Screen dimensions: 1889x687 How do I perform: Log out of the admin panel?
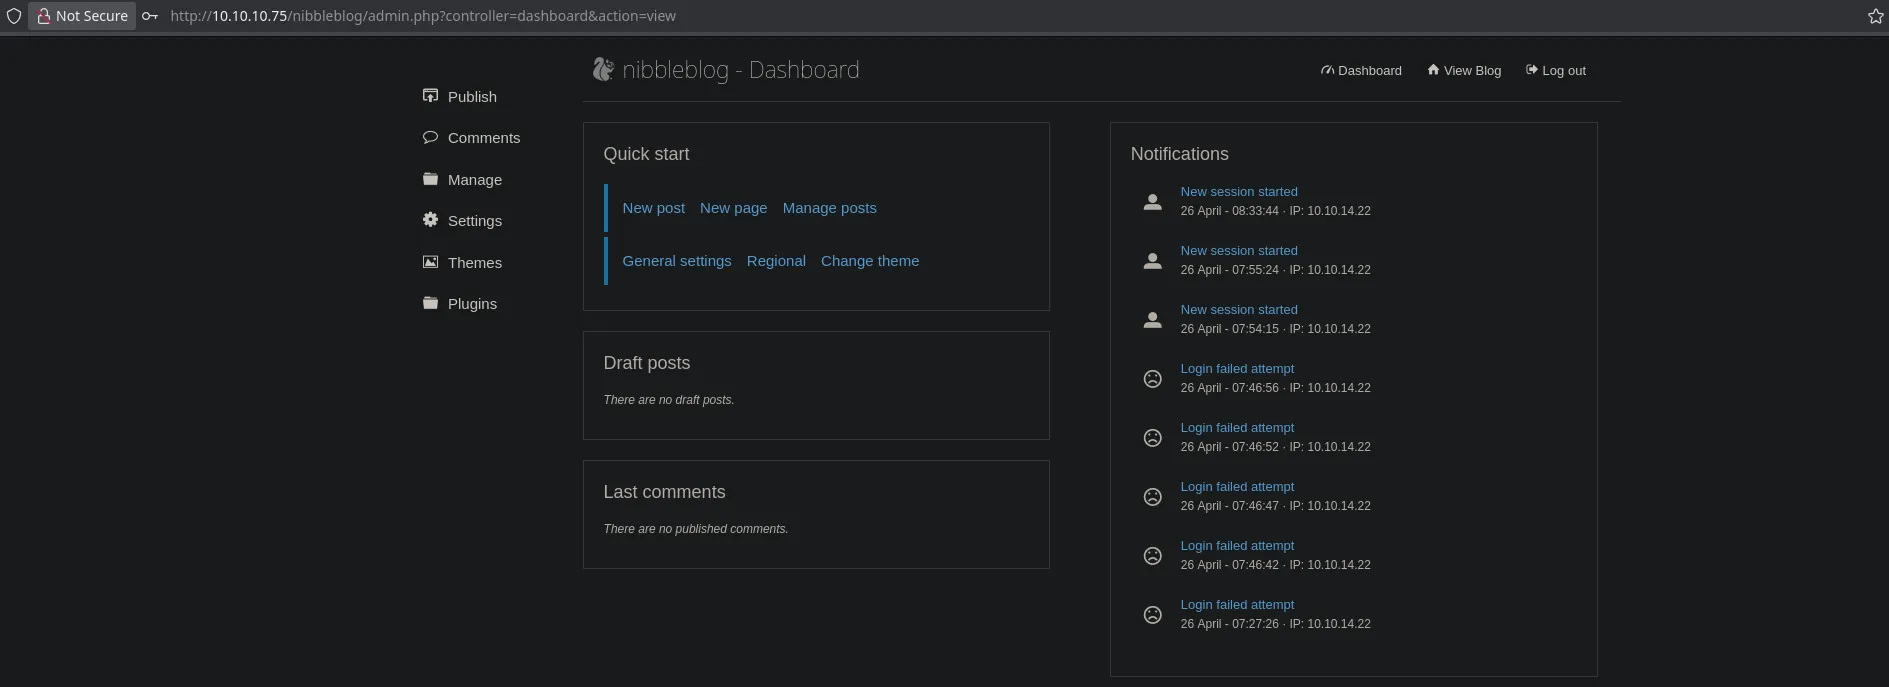1556,71
